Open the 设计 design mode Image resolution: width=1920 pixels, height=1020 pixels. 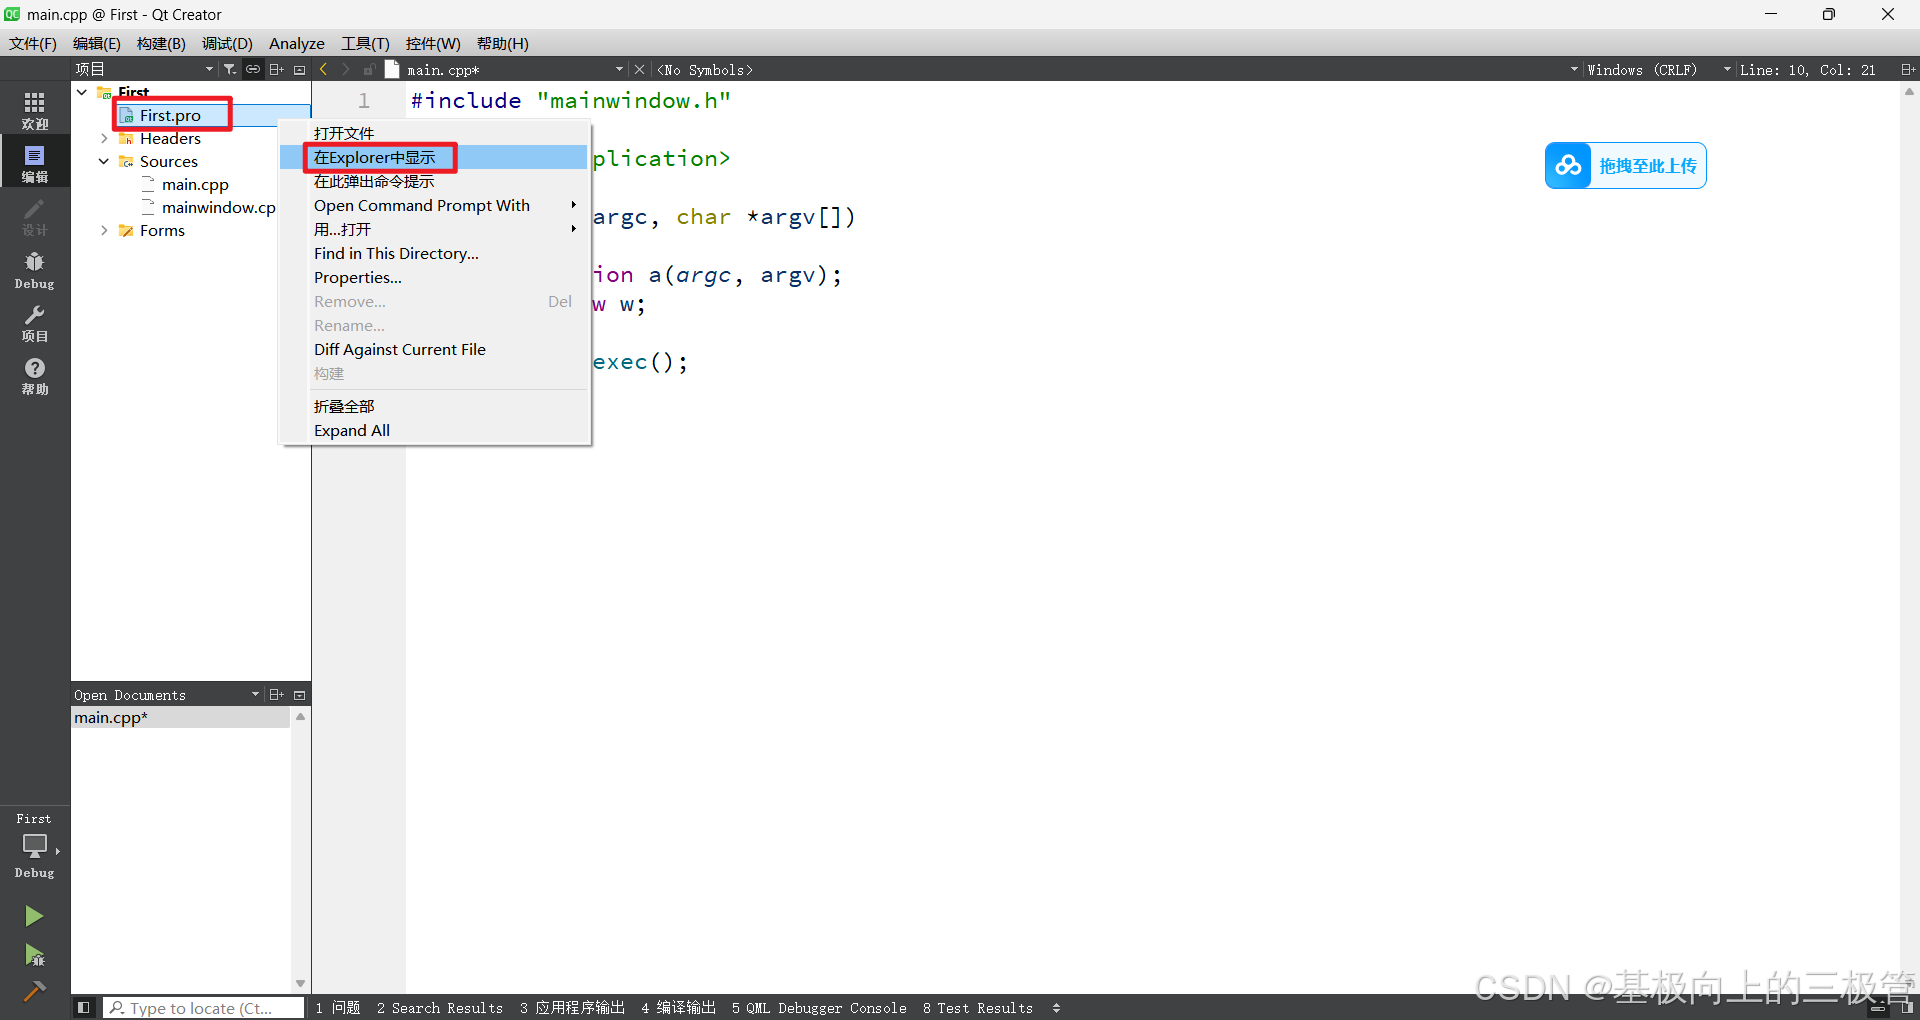point(35,216)
